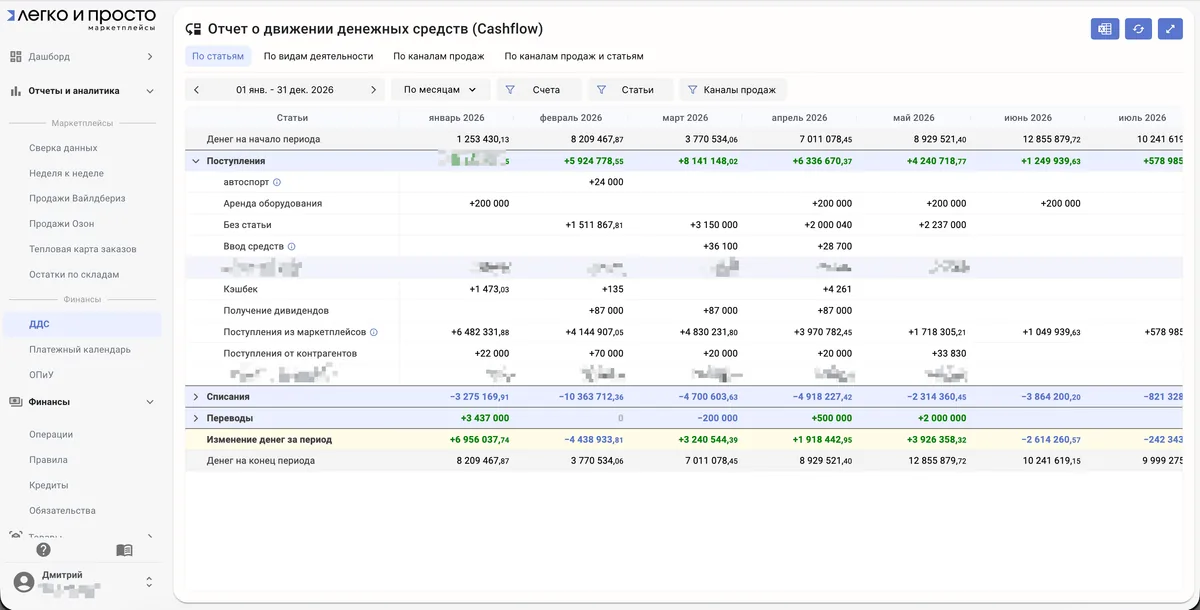Click the Дашборд grid icon
Image resolution: width=1200 pixels, height=610 pixels.
point(16,57)
